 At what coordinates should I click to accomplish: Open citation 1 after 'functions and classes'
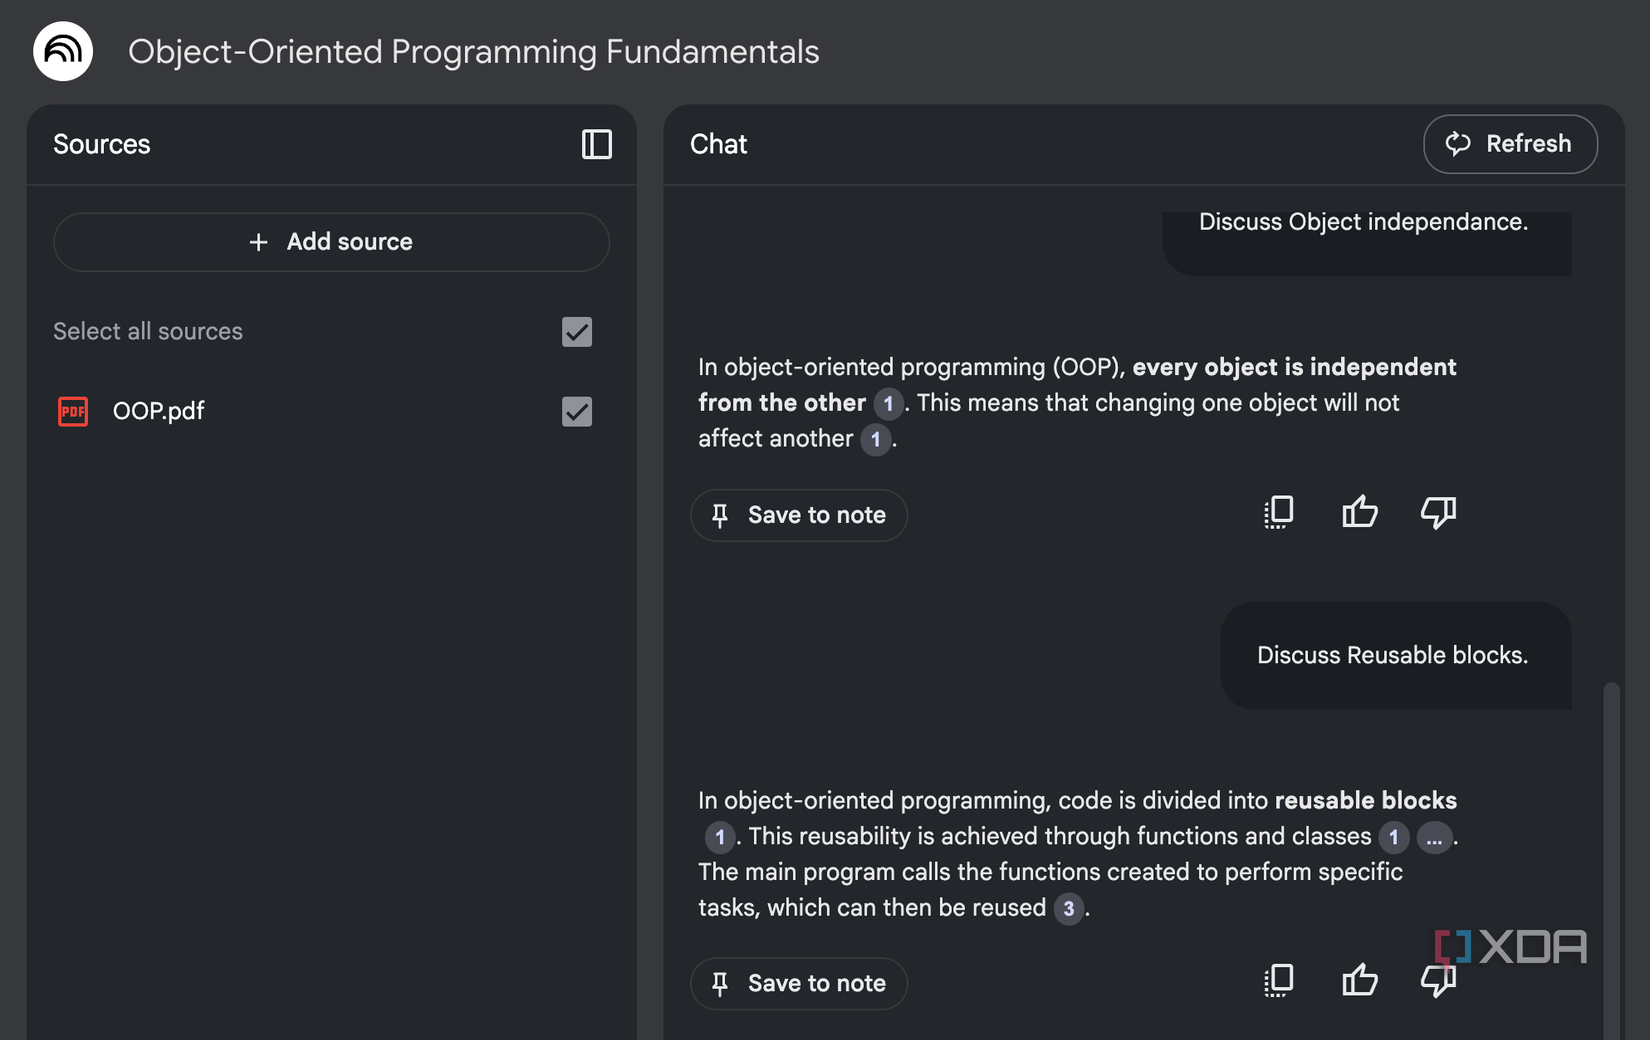click(1394, 837)
